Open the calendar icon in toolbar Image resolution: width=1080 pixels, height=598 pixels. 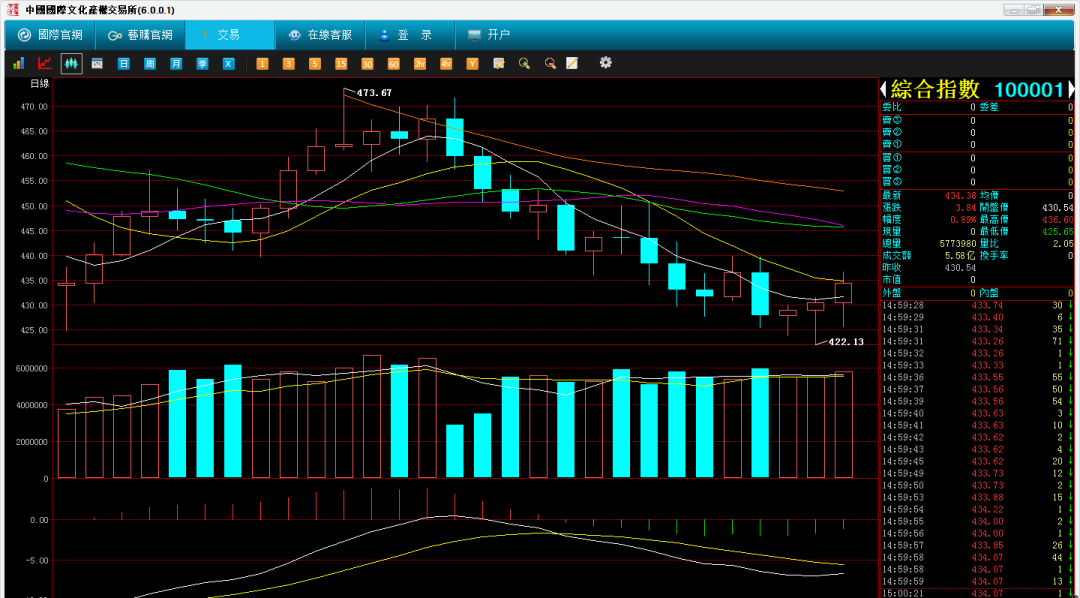[x=97, y=63]
